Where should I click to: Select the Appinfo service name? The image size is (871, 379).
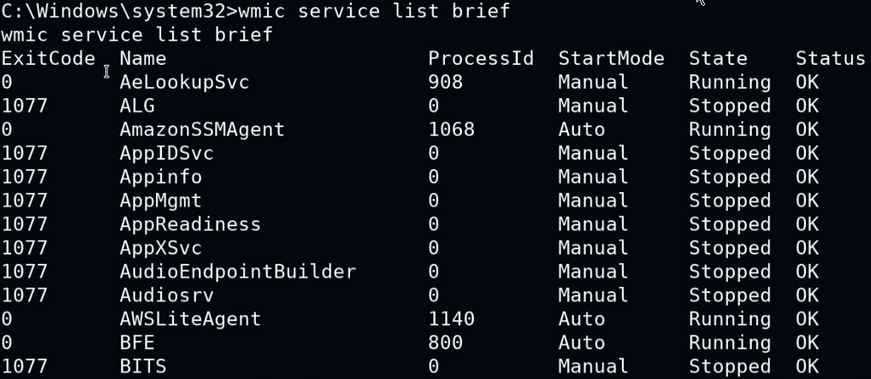(x=161, y=177)
